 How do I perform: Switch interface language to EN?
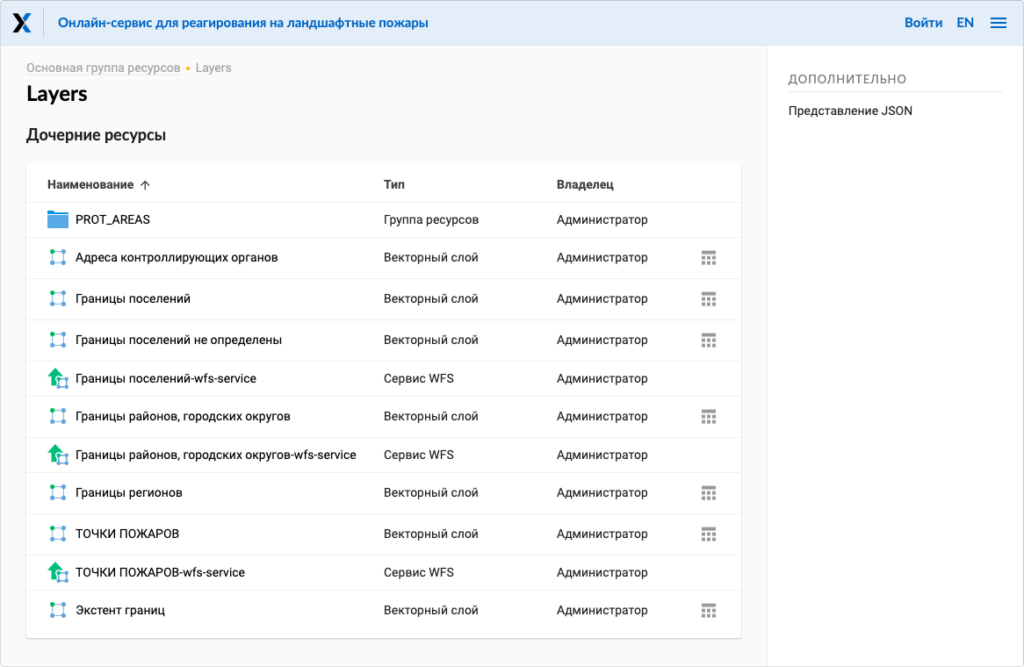(964, 21)
